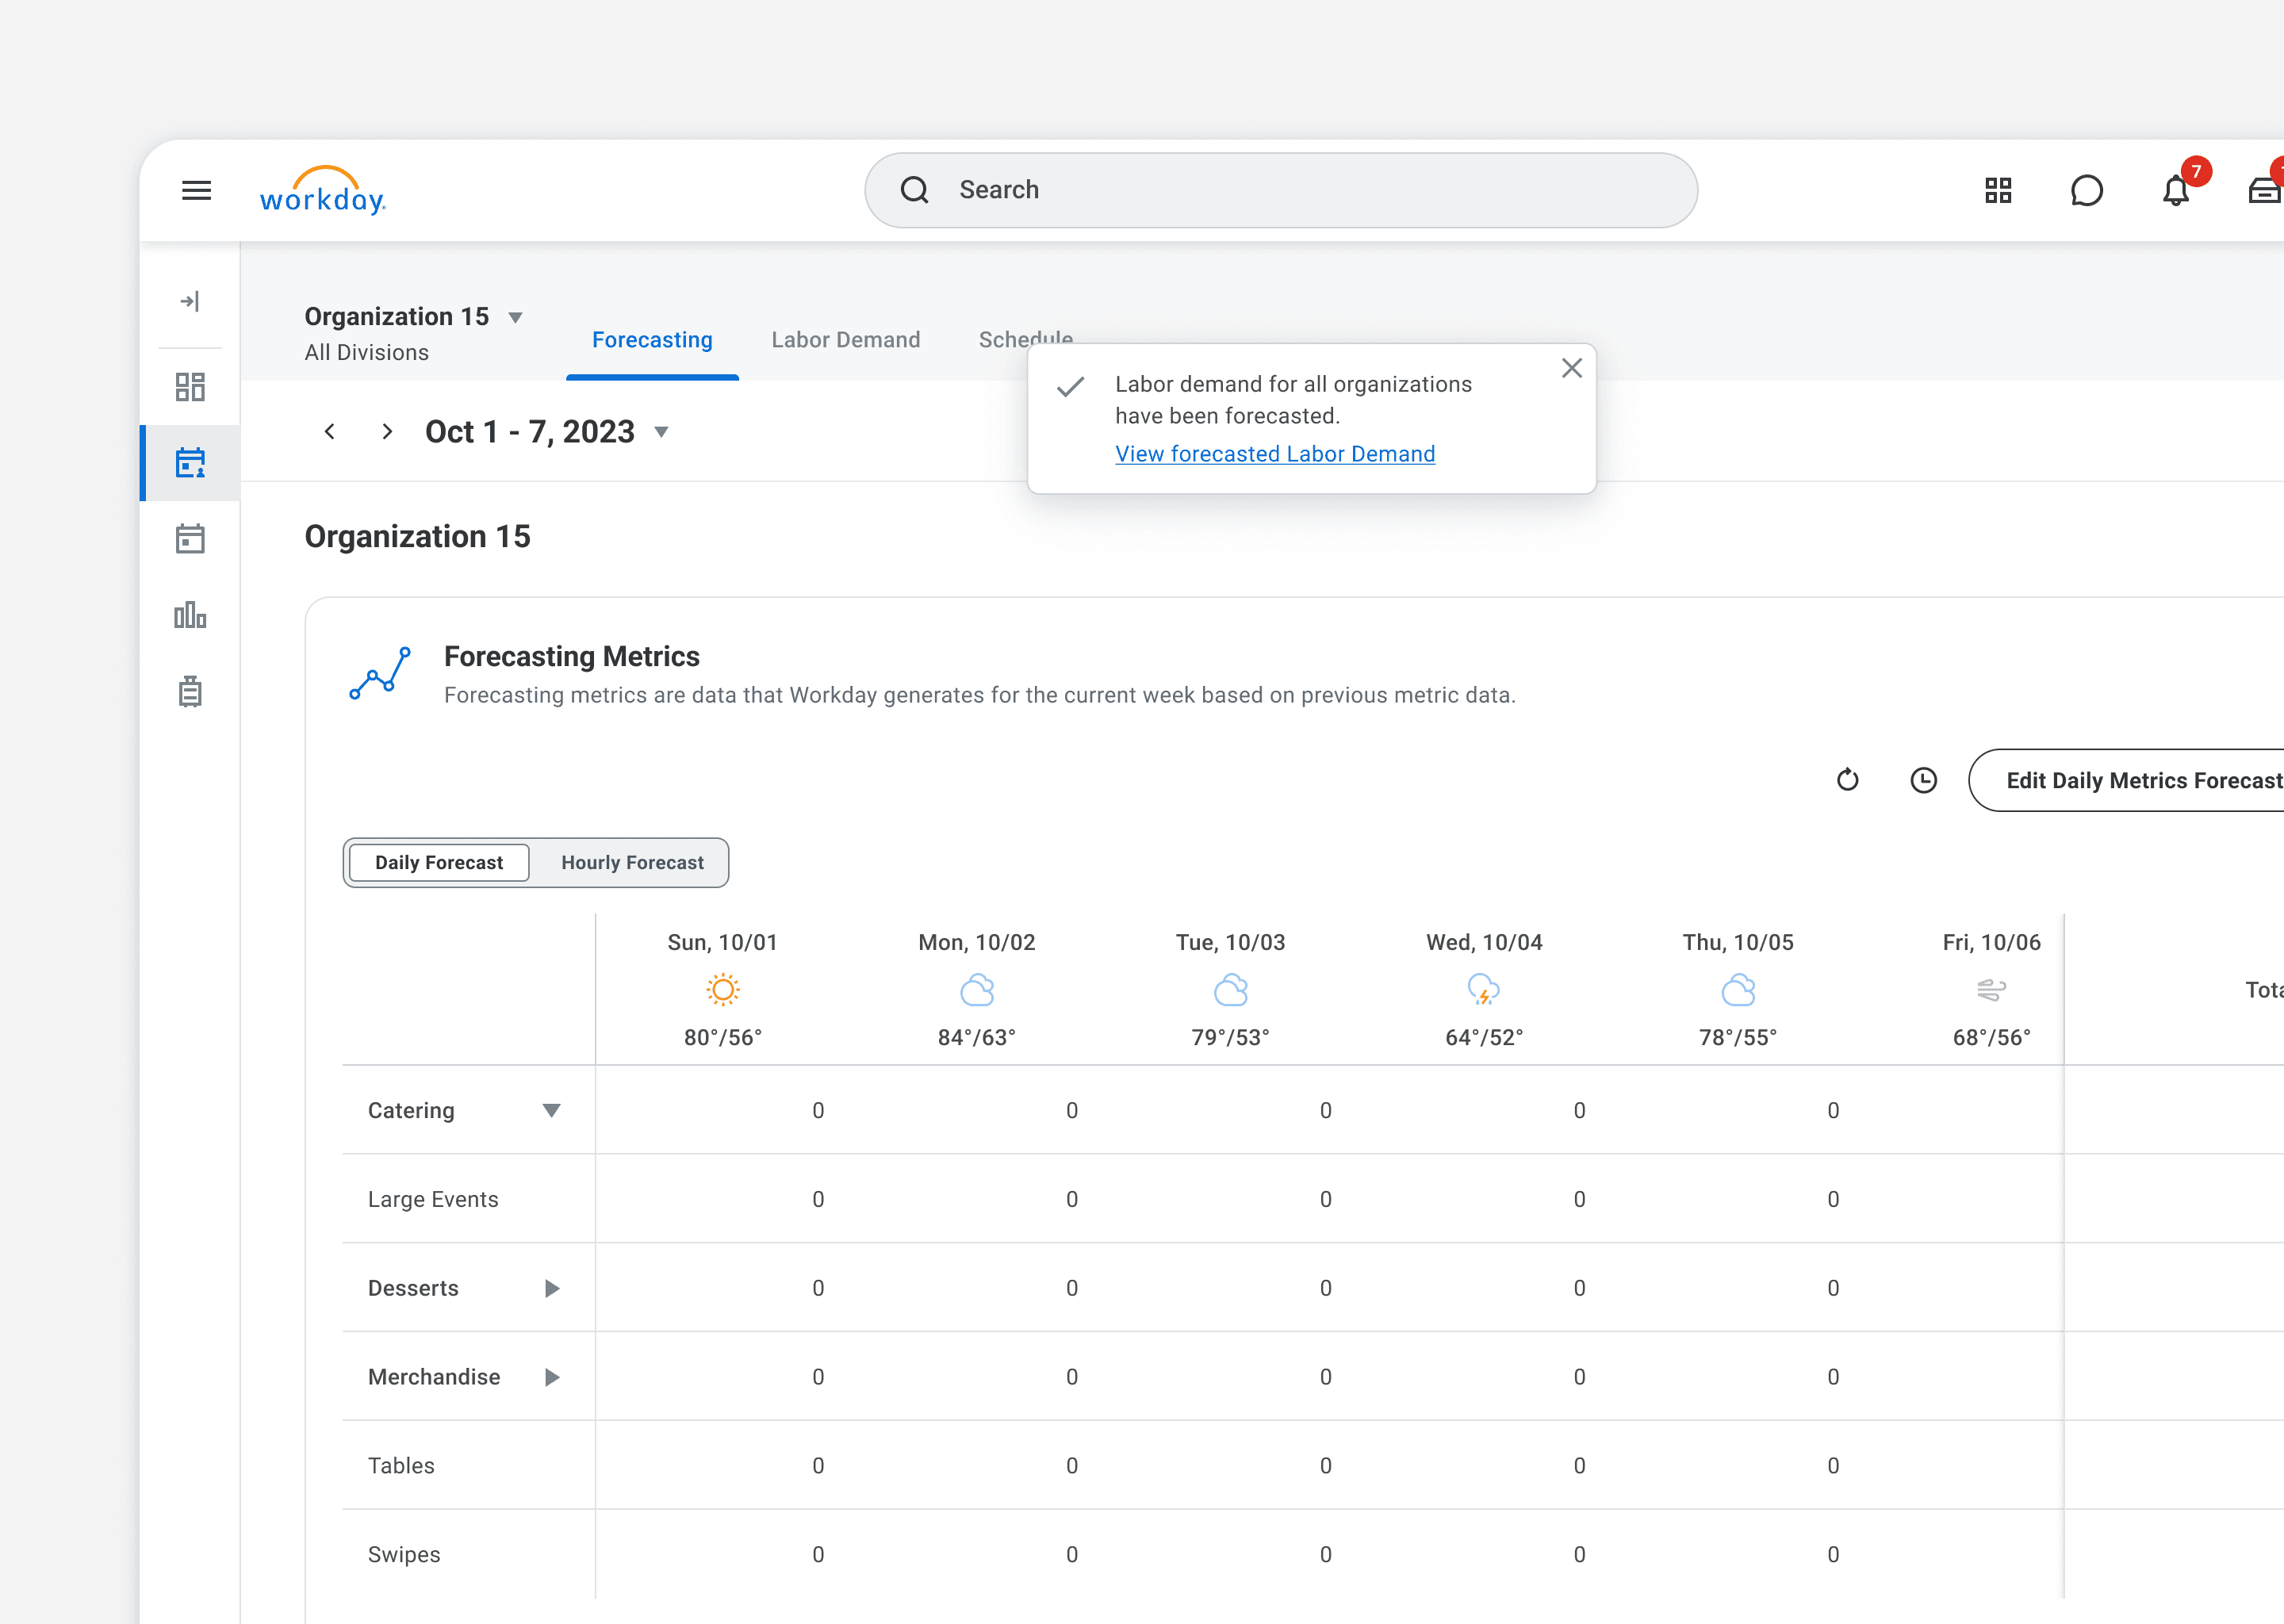The height and width of the screenshot is (1624, 2284).
Task: Switch to the Labor Demand tab
Action: (845, 340)
